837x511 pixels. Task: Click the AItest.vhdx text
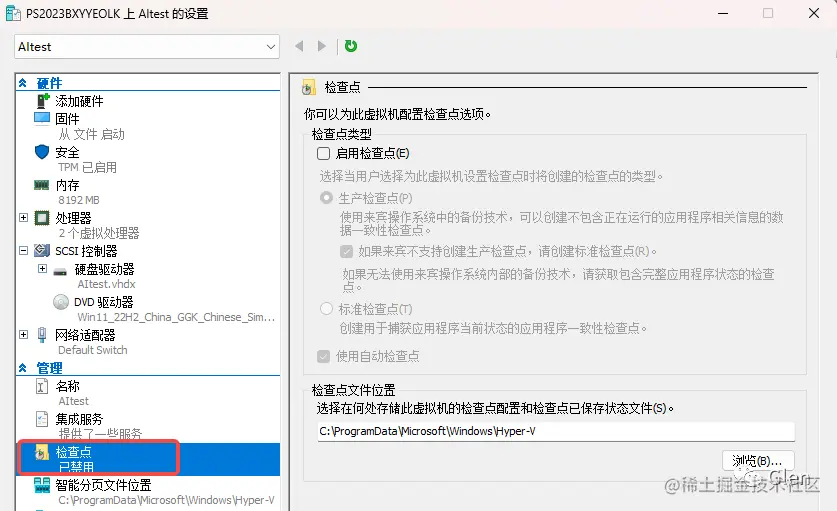[106, 284]
